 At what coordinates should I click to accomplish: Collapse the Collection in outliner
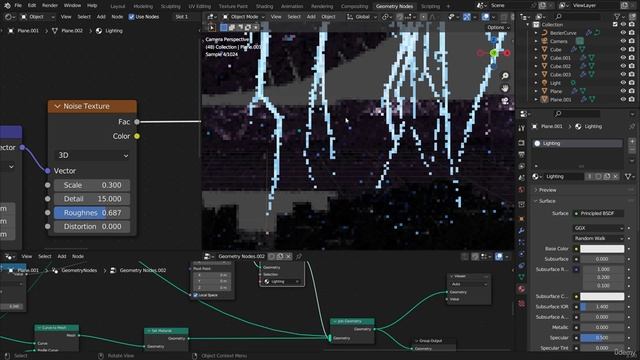(x=528, y=24)
